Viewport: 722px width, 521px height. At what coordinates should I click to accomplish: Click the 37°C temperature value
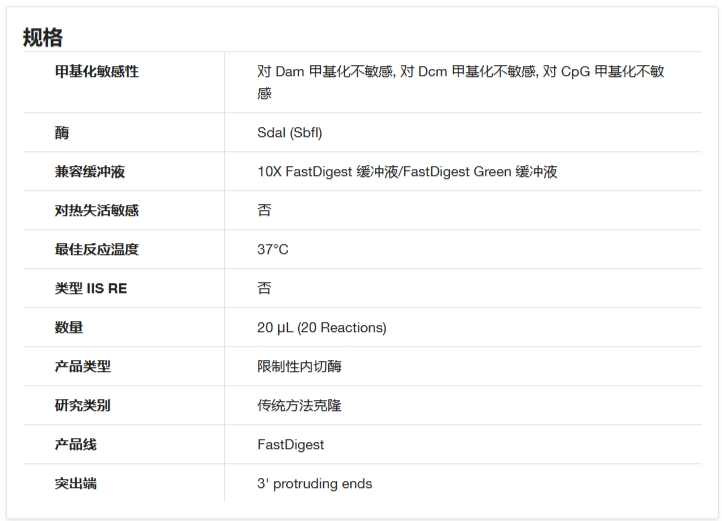[x=273, y=249]
